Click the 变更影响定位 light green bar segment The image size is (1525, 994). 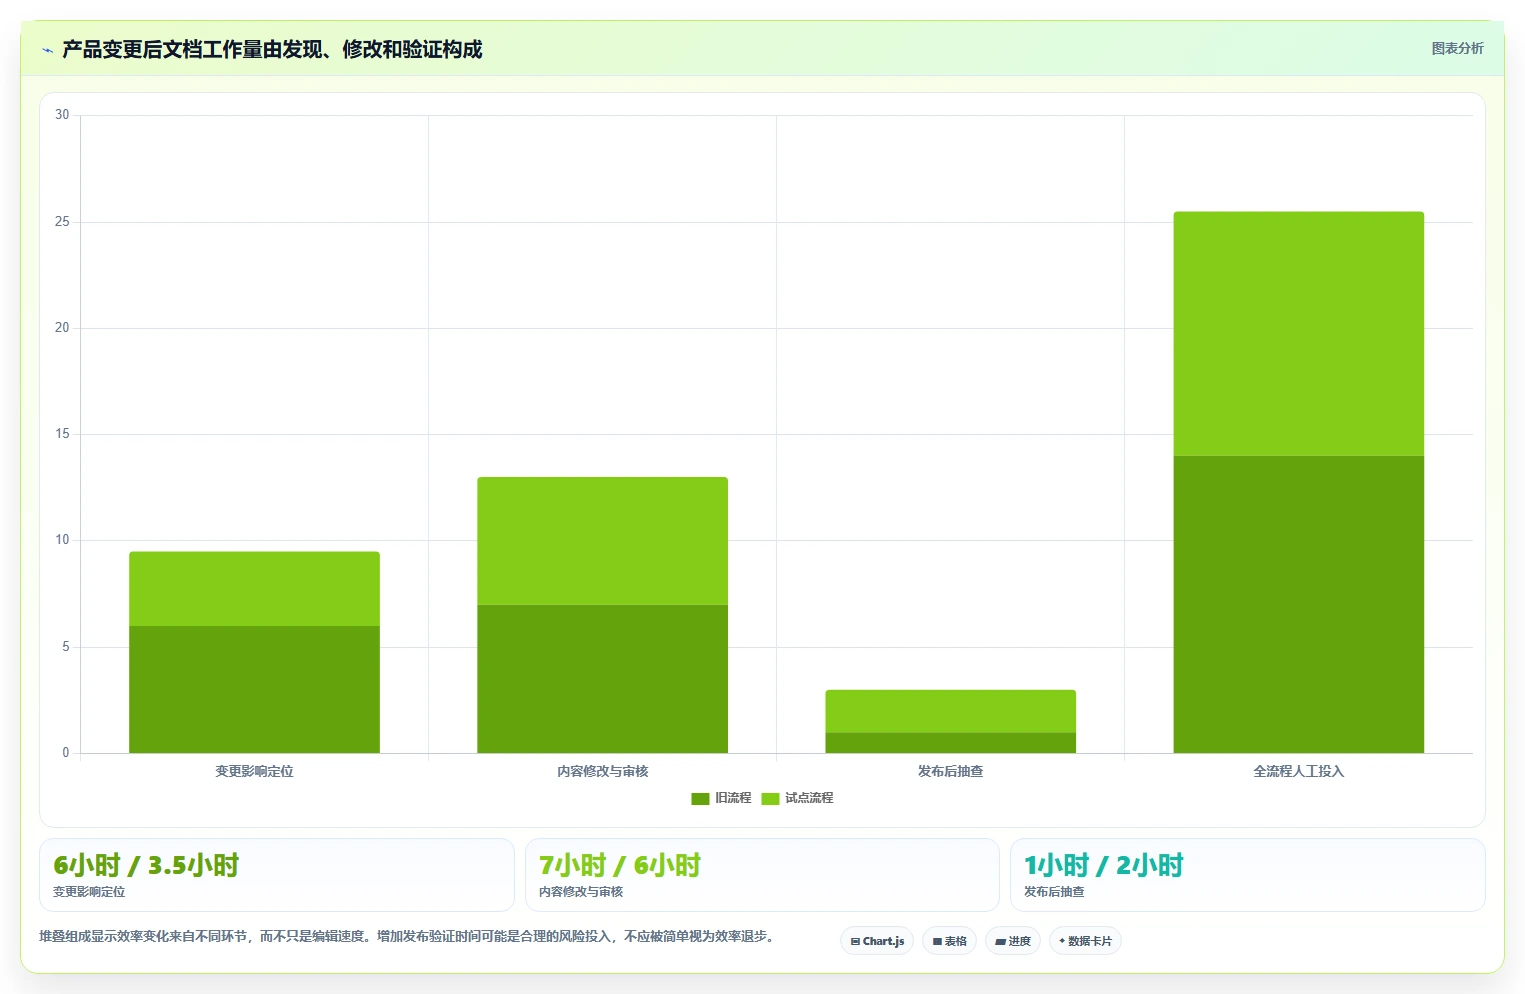coord(254,589)
